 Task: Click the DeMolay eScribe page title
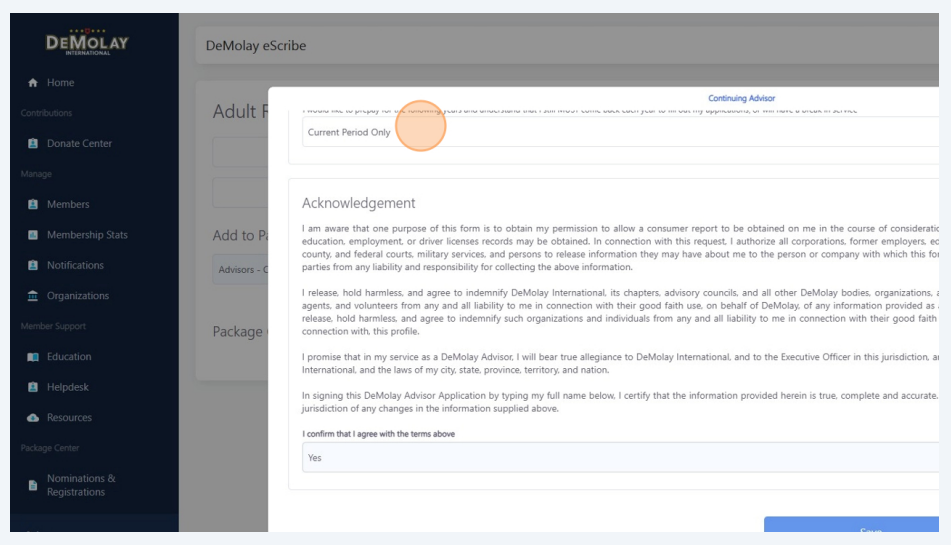(x=256, y=45)
